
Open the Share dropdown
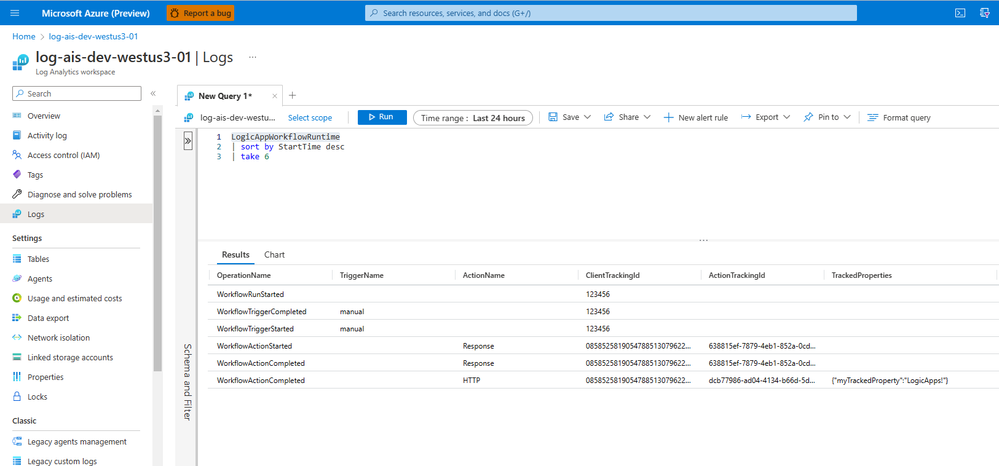click(x=627, y=117)
